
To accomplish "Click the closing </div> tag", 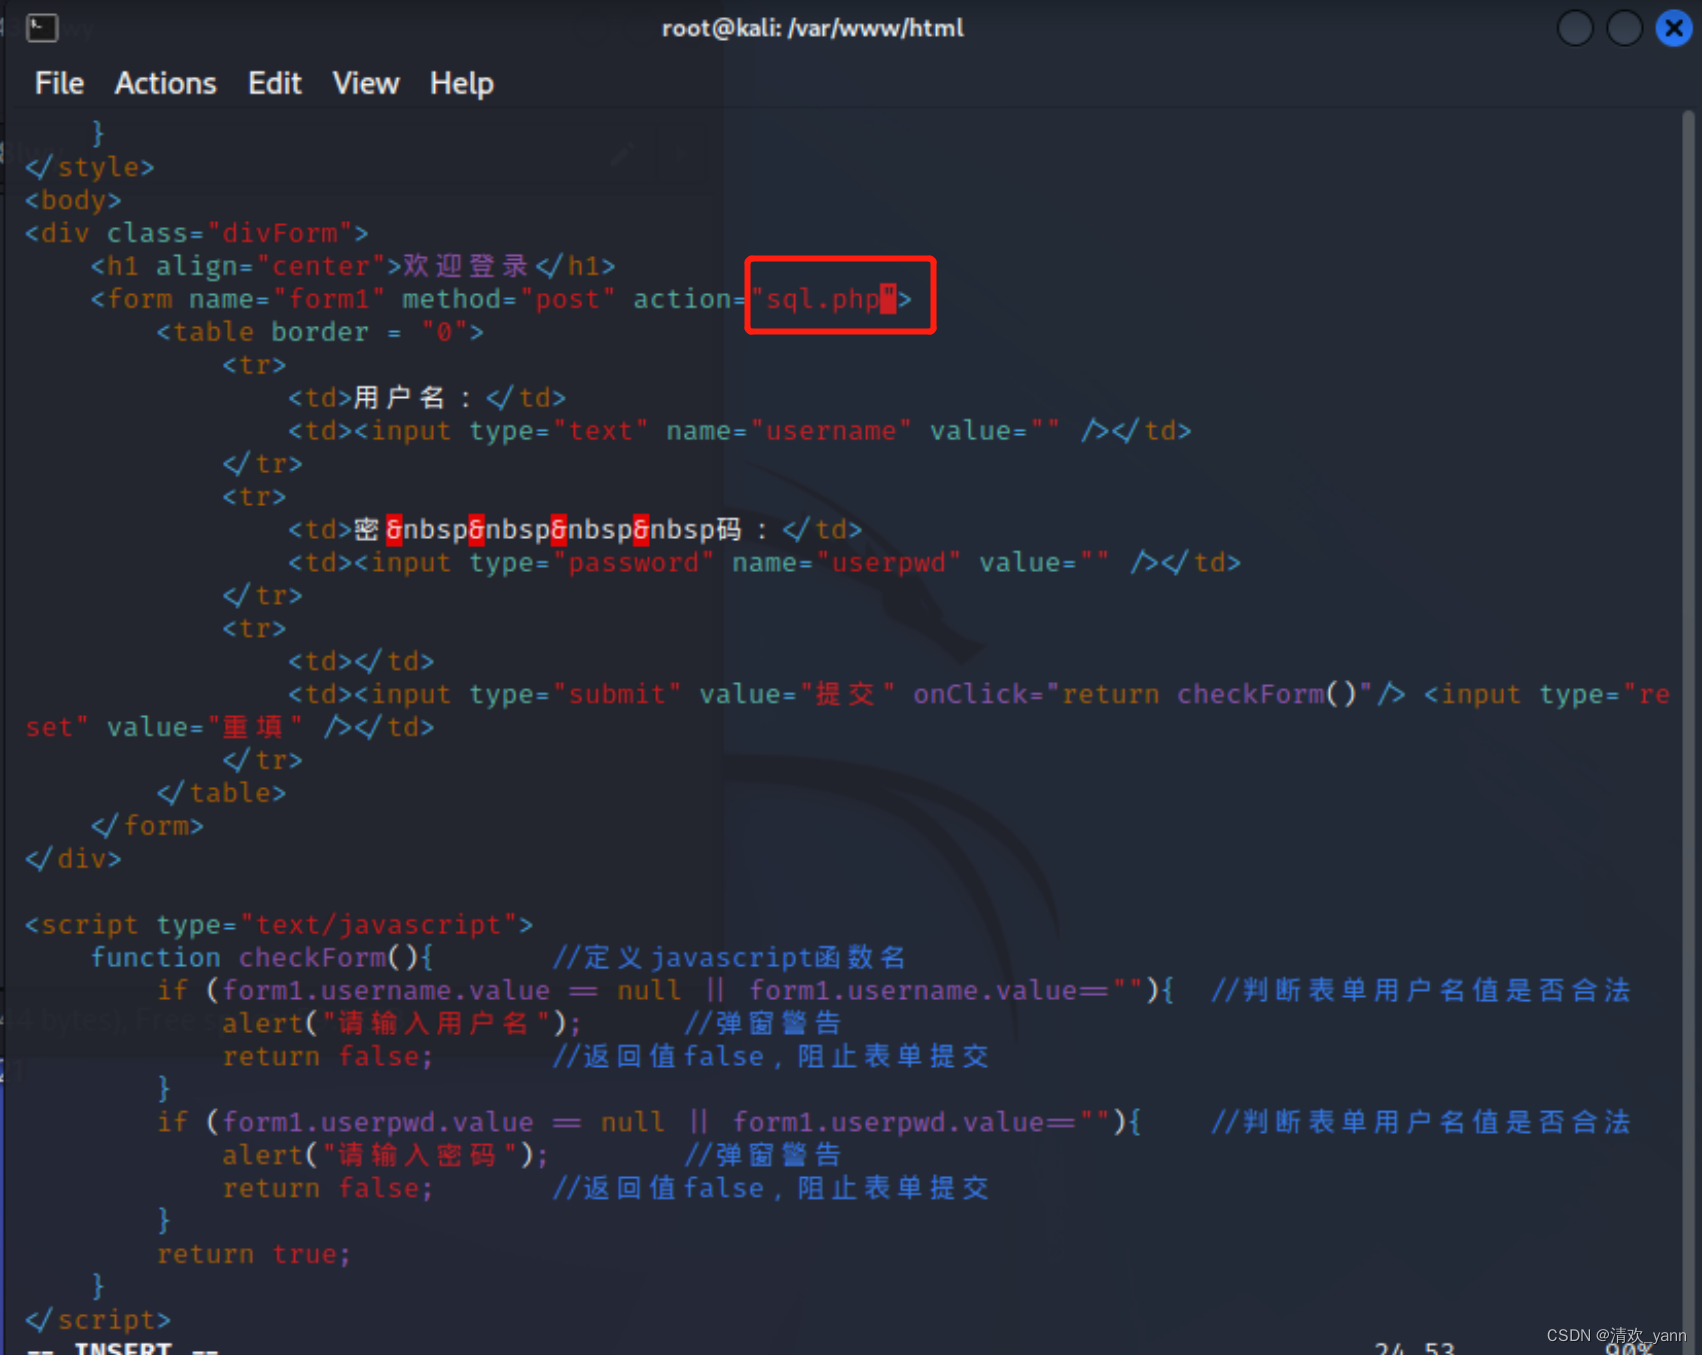I will [x=73, y=859].
